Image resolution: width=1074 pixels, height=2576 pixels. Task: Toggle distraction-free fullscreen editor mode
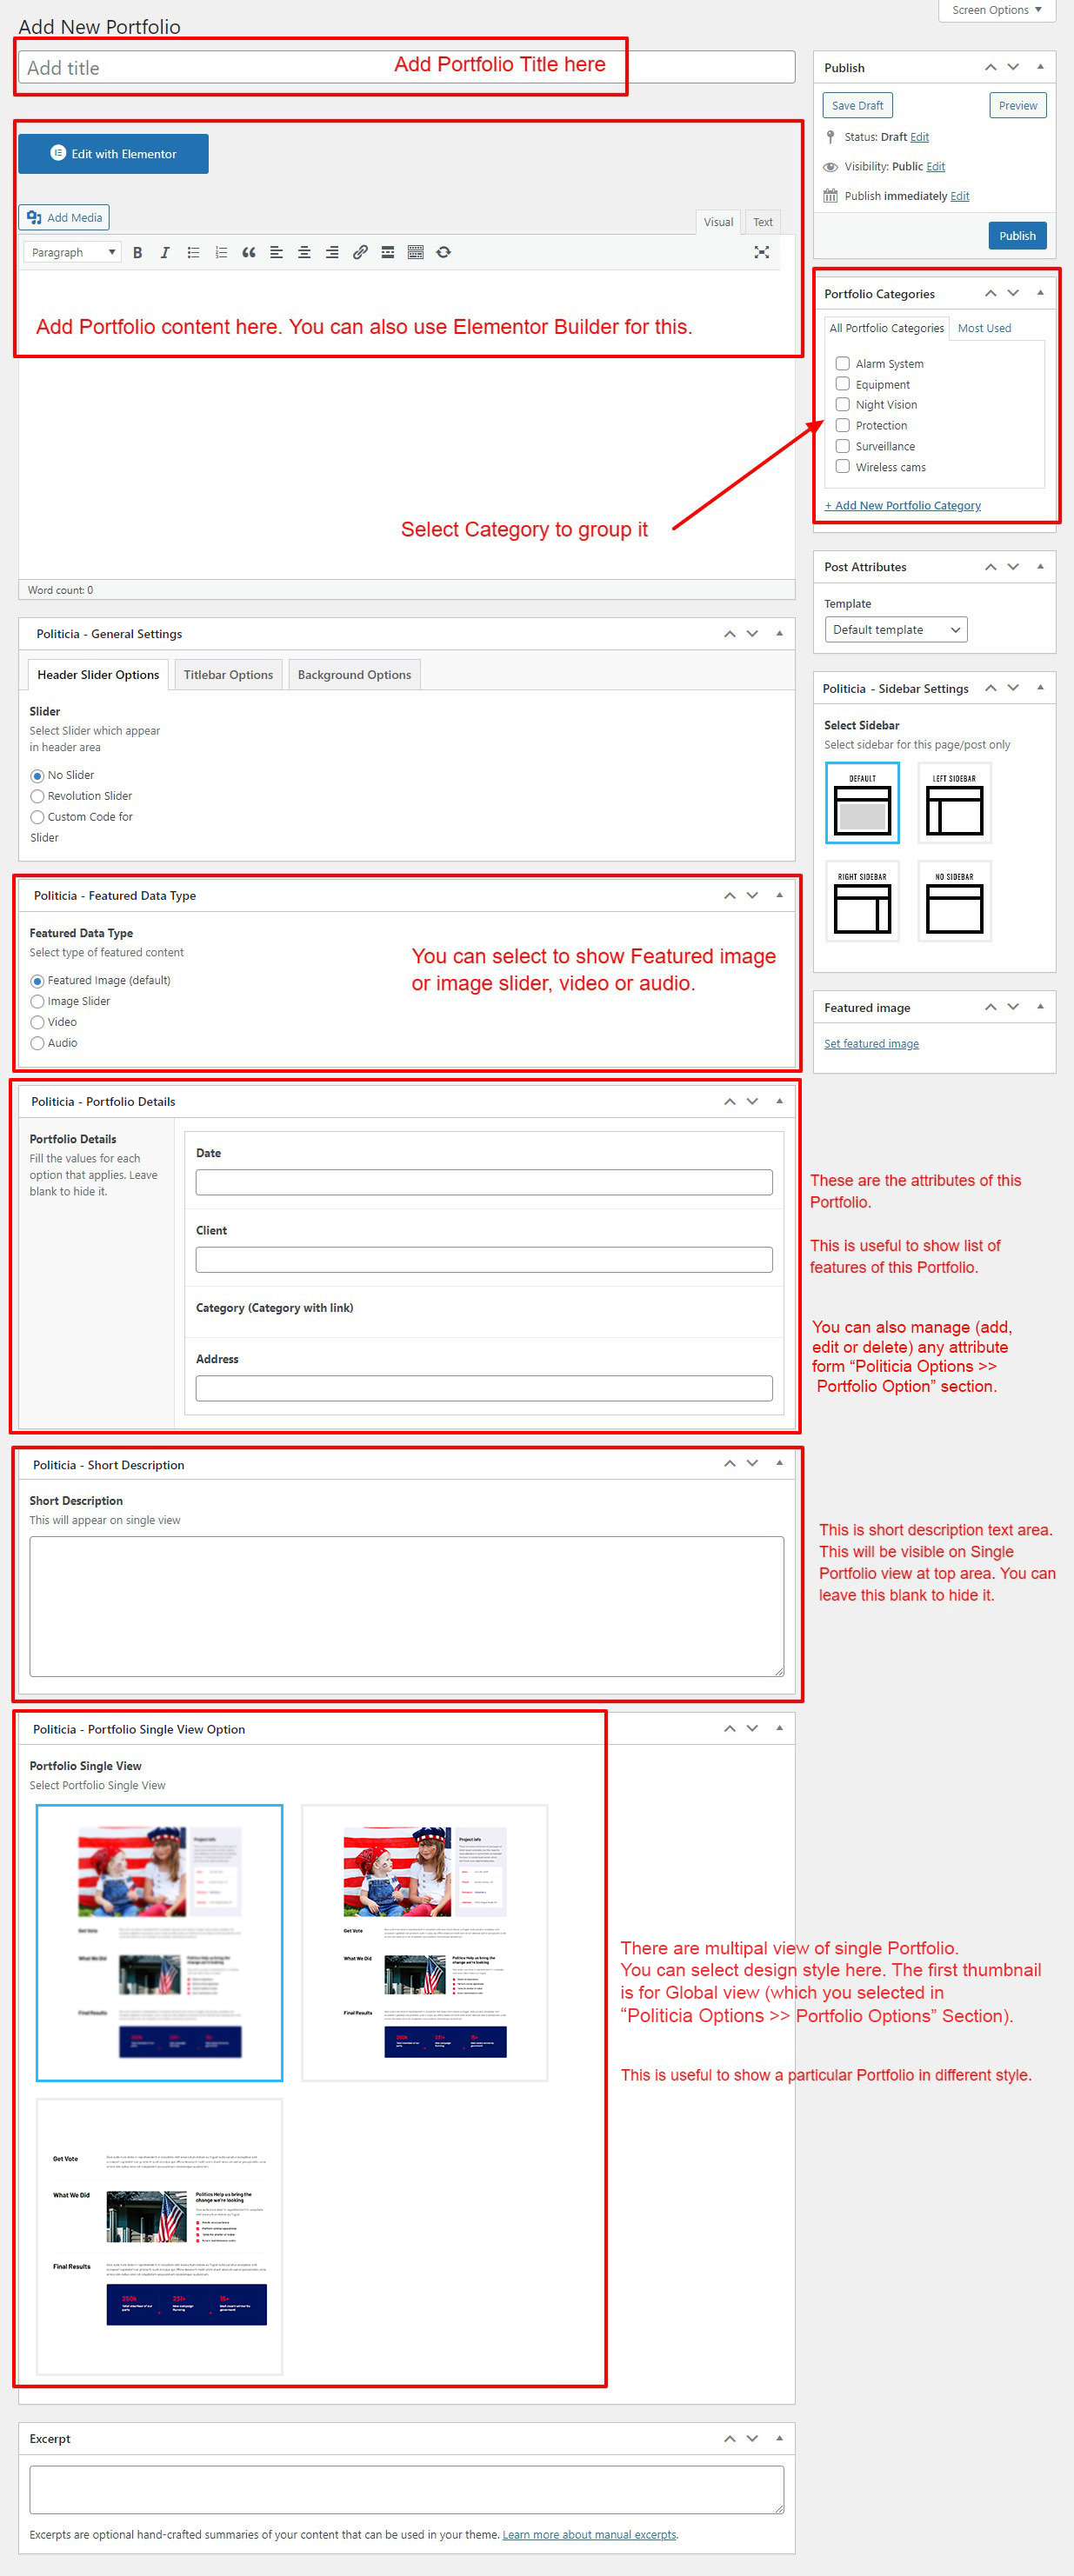(x=761, y=253)
